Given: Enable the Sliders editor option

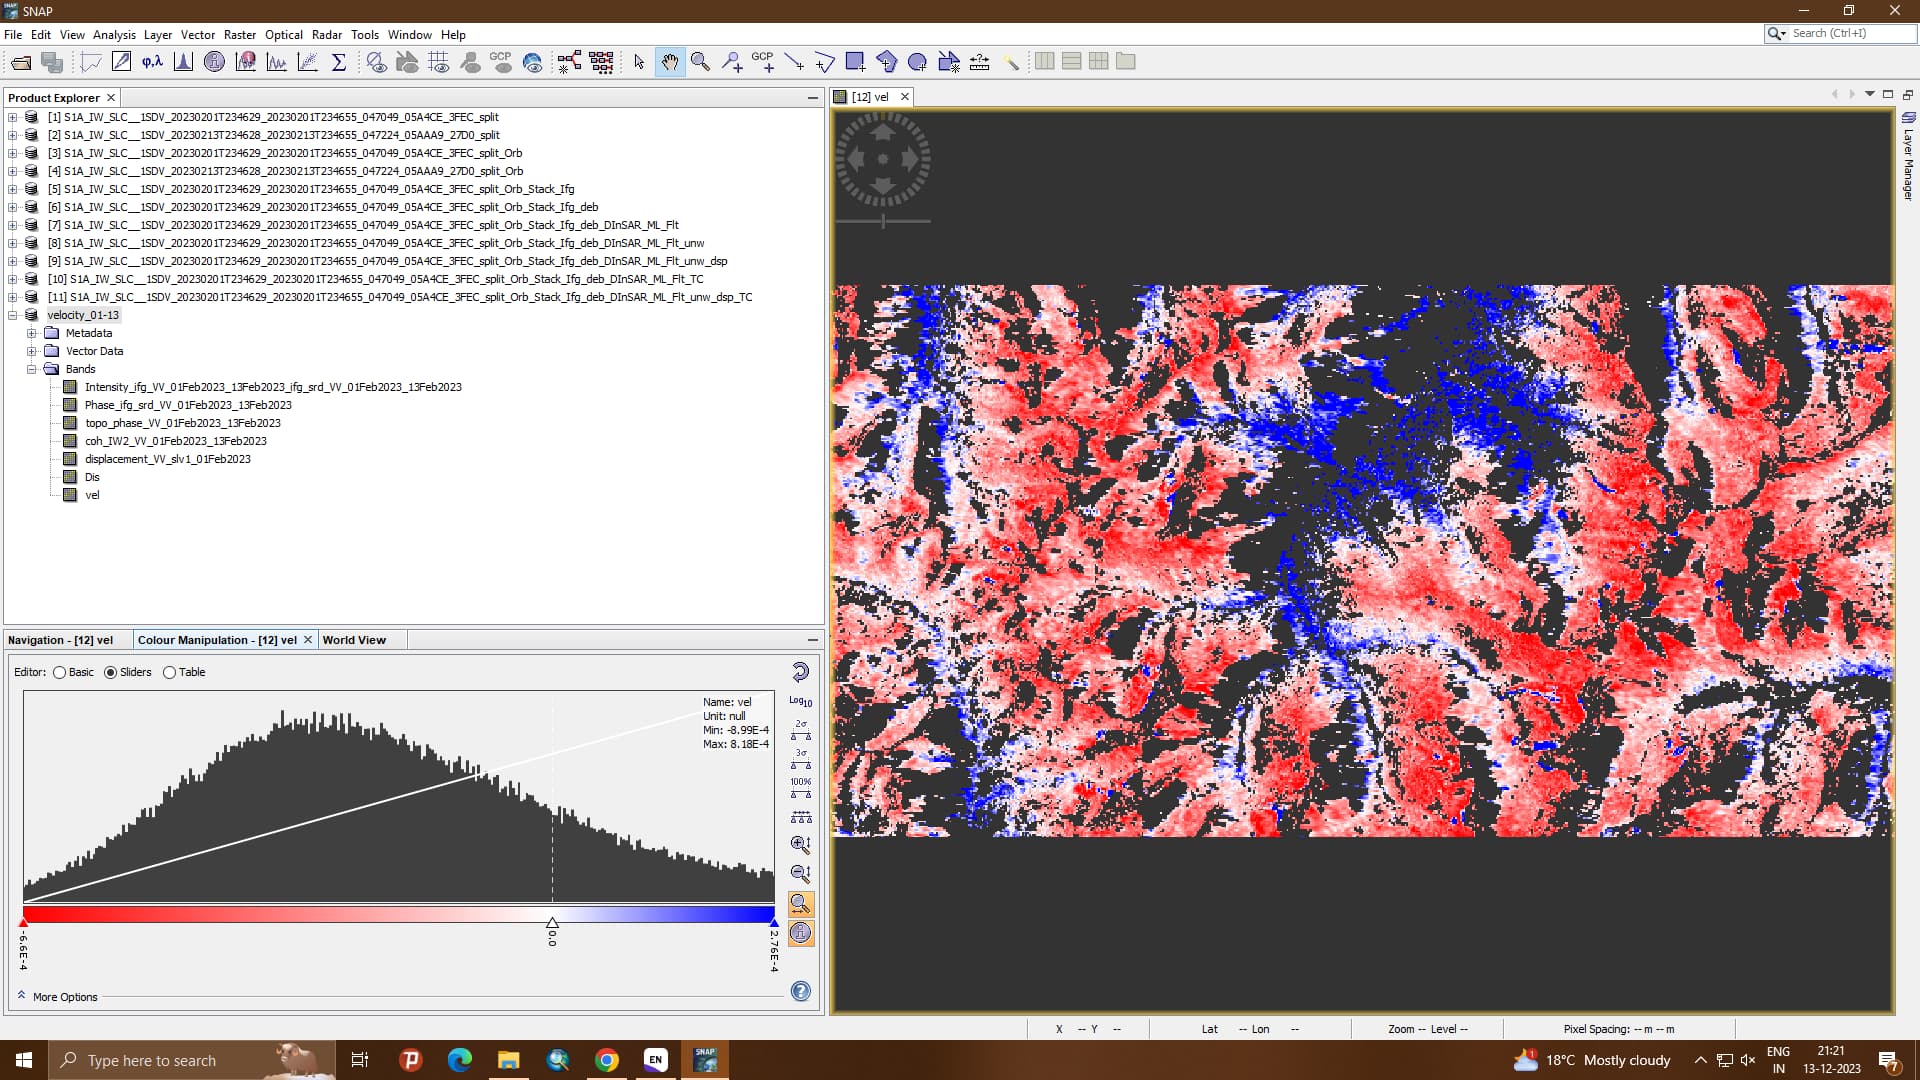Looking at the screenshot, I should pos(111,672).
